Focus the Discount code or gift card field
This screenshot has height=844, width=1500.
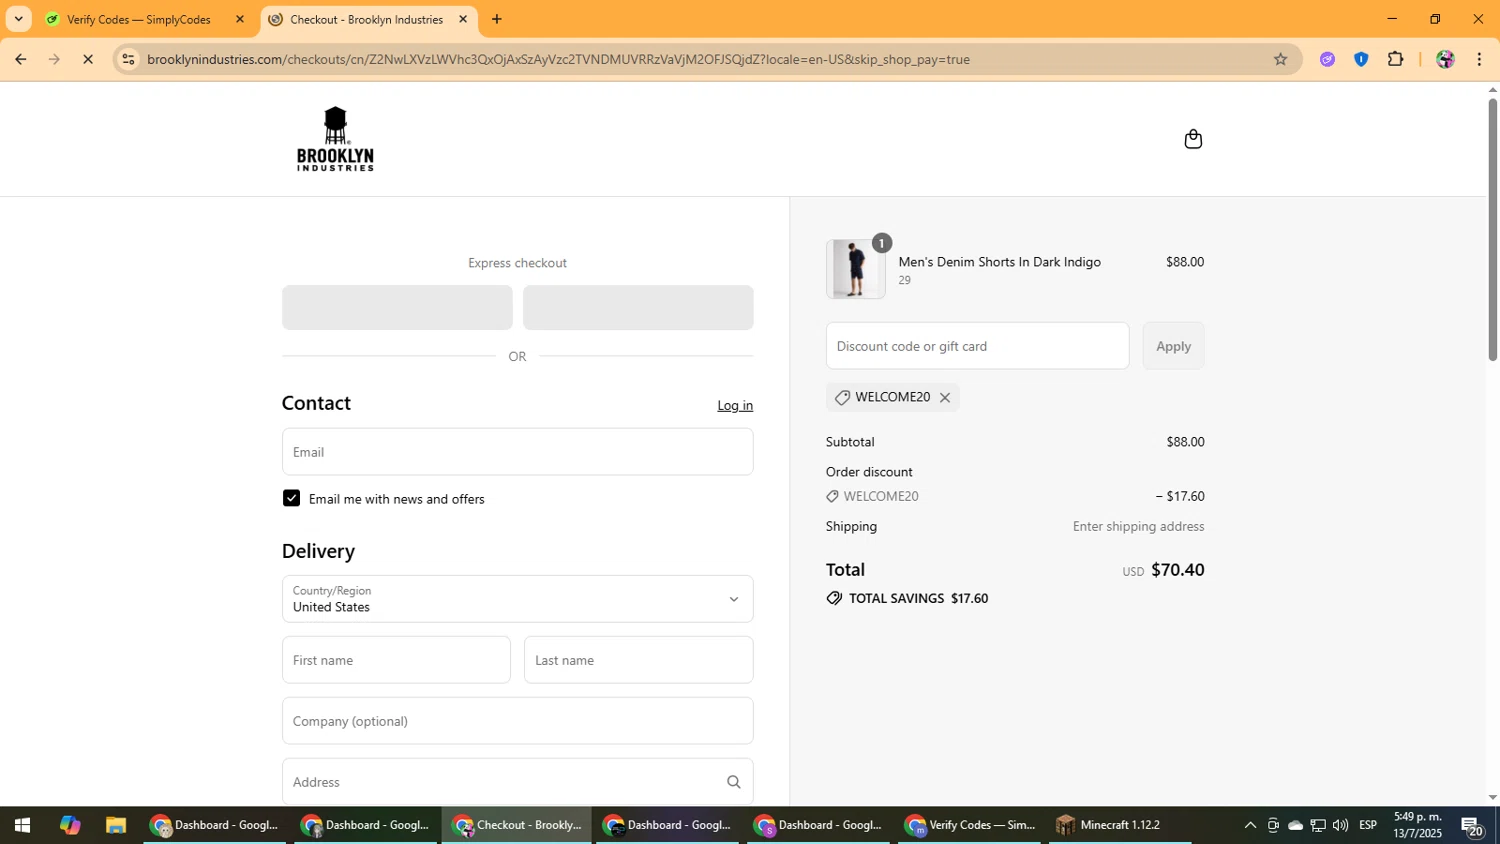(977, 346)
